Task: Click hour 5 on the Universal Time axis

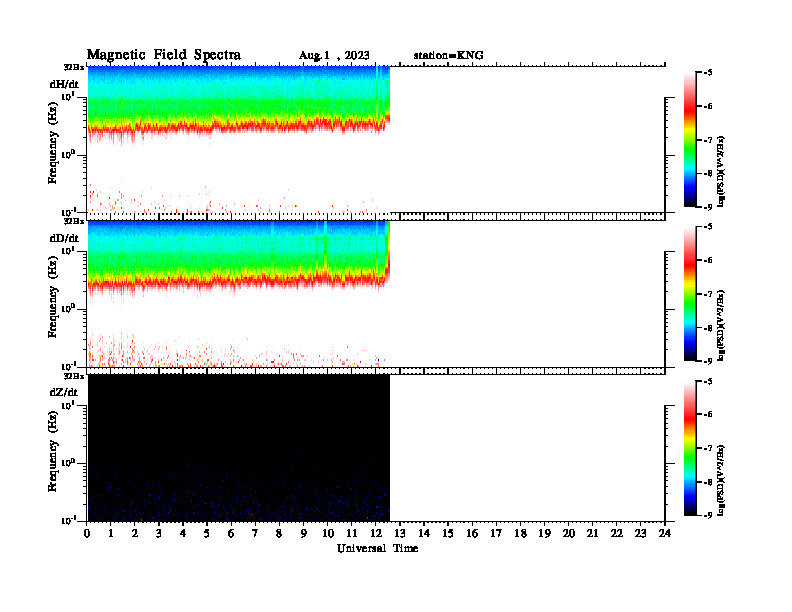Action: click(207, 533)
